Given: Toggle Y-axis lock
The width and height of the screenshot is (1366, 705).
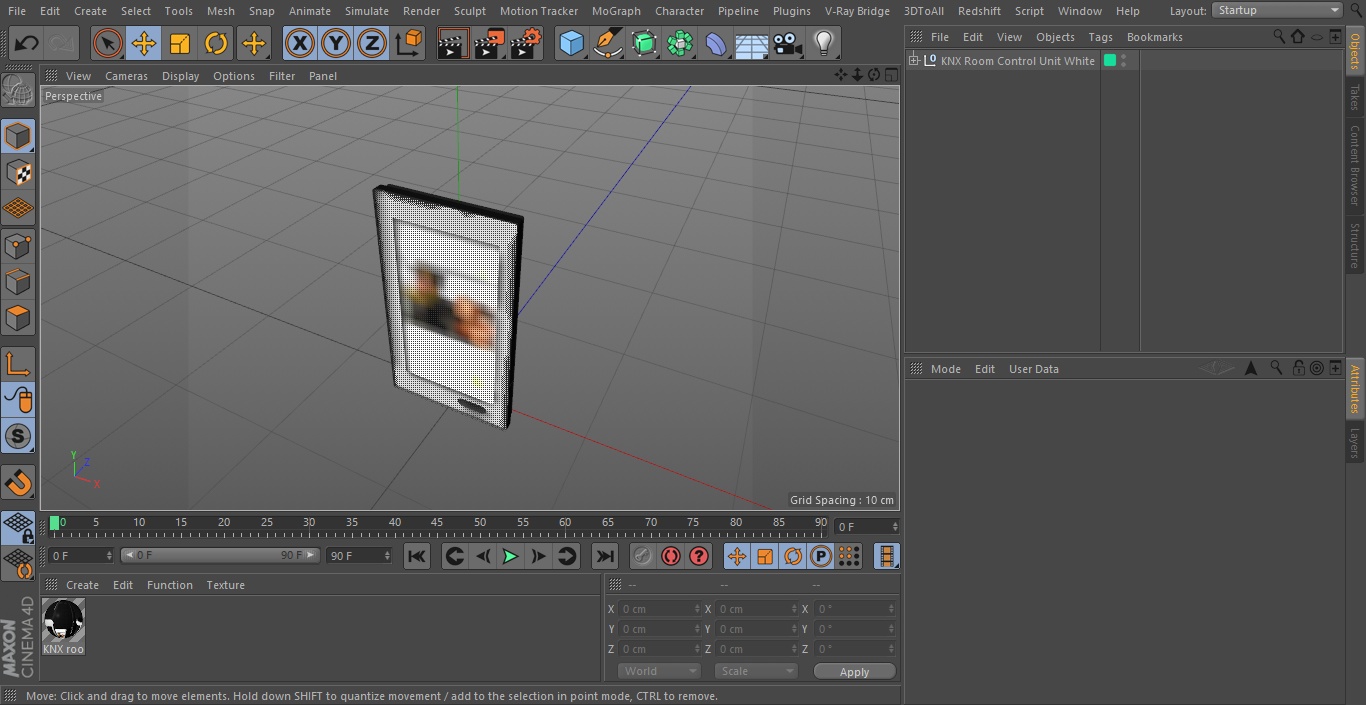Looking at the screenshot, I should [x=336, y=43].
